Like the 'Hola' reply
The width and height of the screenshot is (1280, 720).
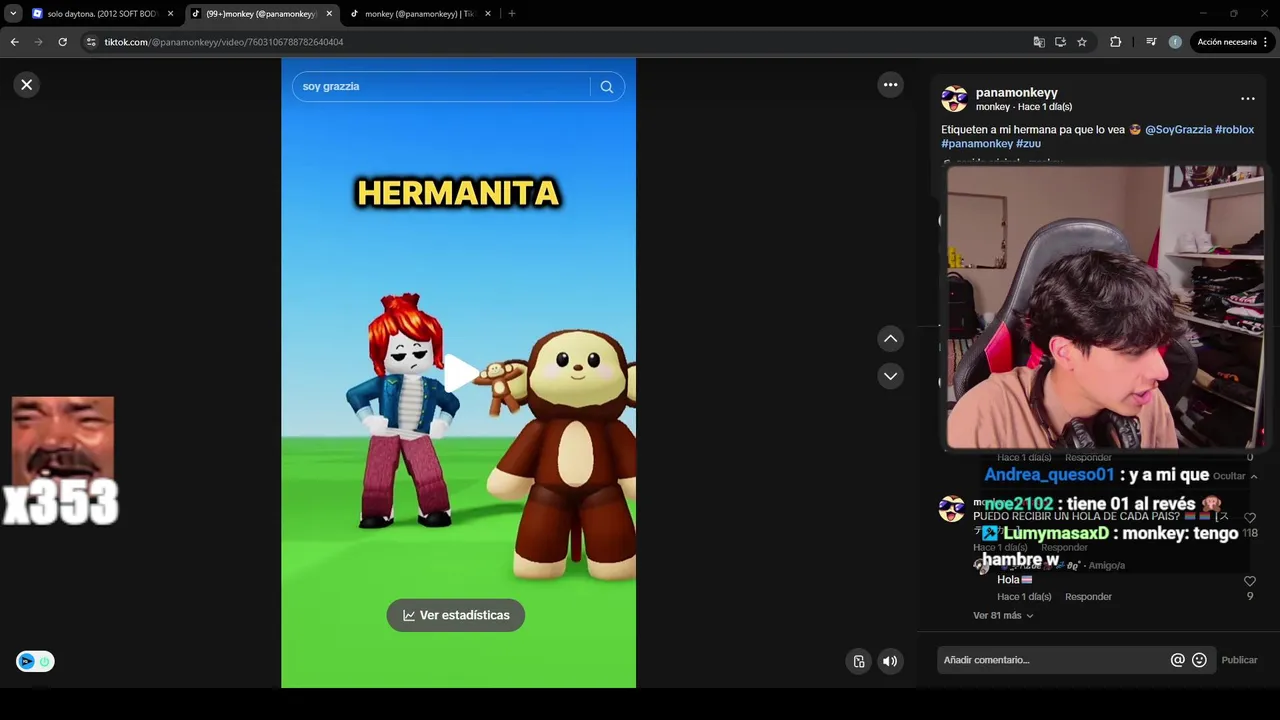pyautogui.click(x=1249, y=581)
